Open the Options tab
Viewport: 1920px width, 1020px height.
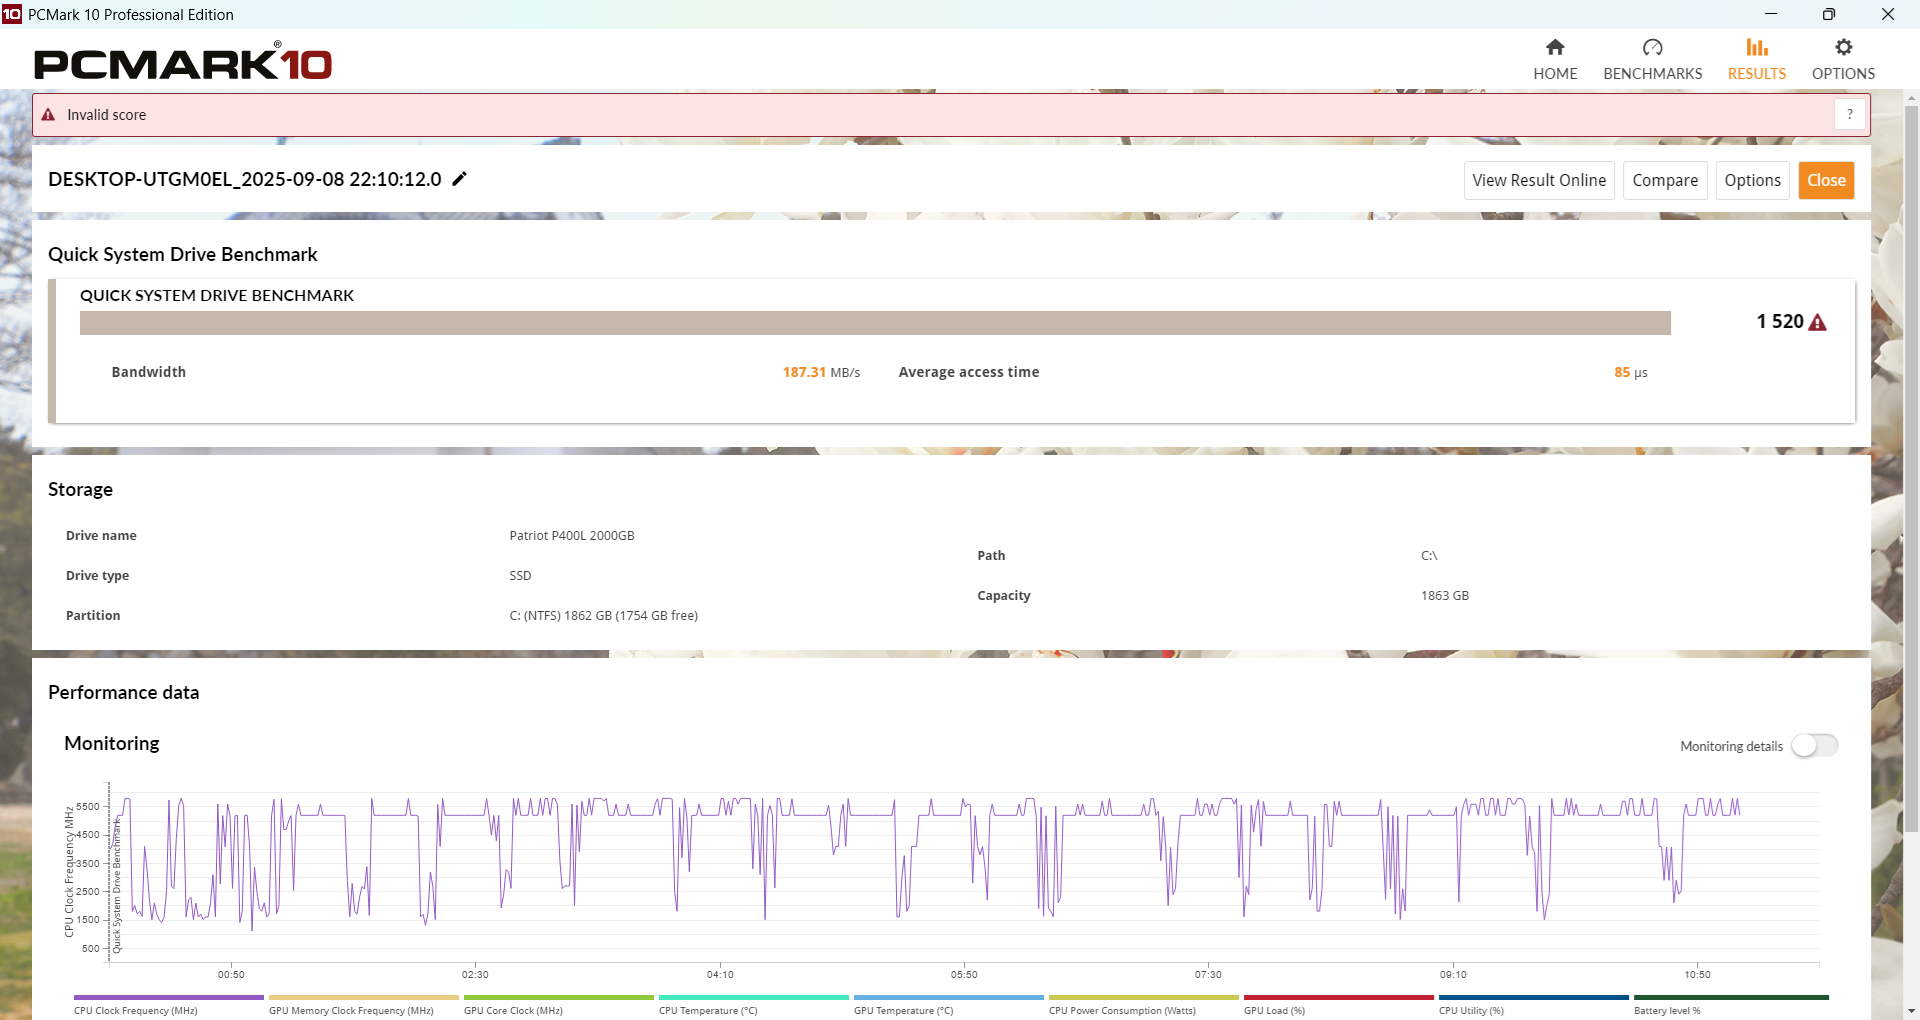tap(1843, 60)
